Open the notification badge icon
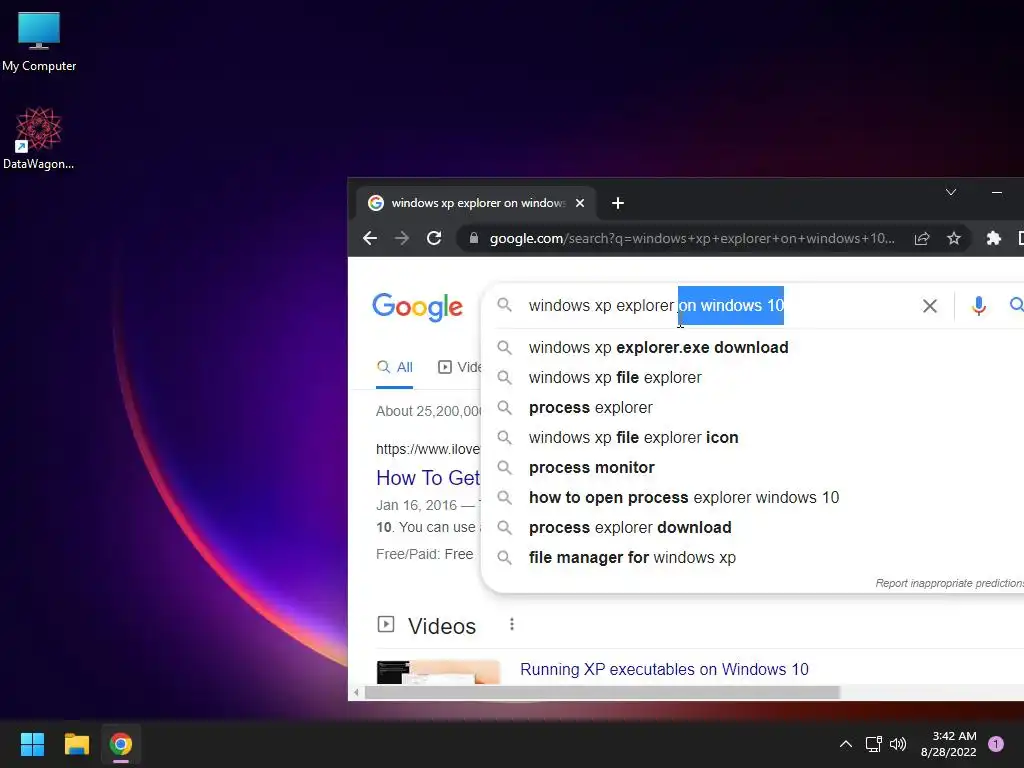Viewport: 1024px width, 768px height. click(x=996, y=744)
